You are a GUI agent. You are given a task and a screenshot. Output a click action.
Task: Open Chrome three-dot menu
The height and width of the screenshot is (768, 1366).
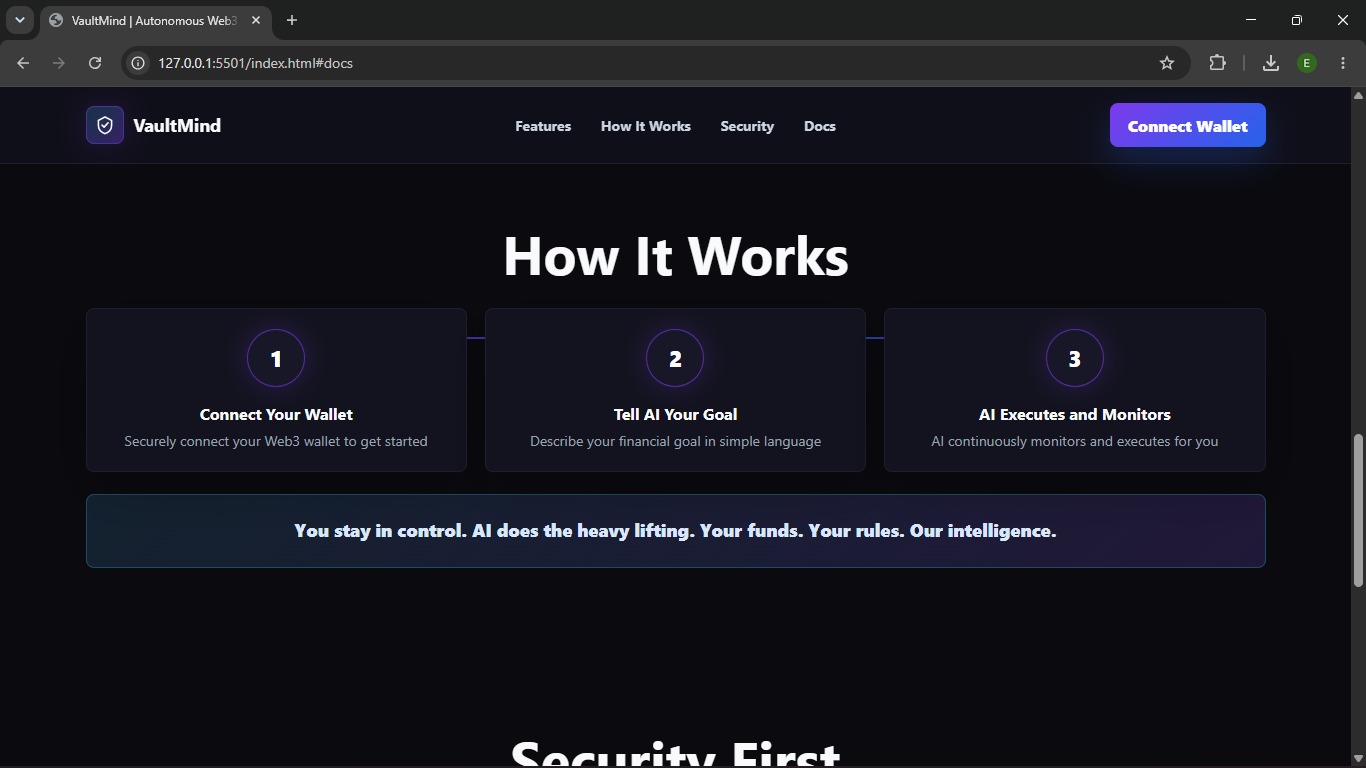(x=1342, y=63)
